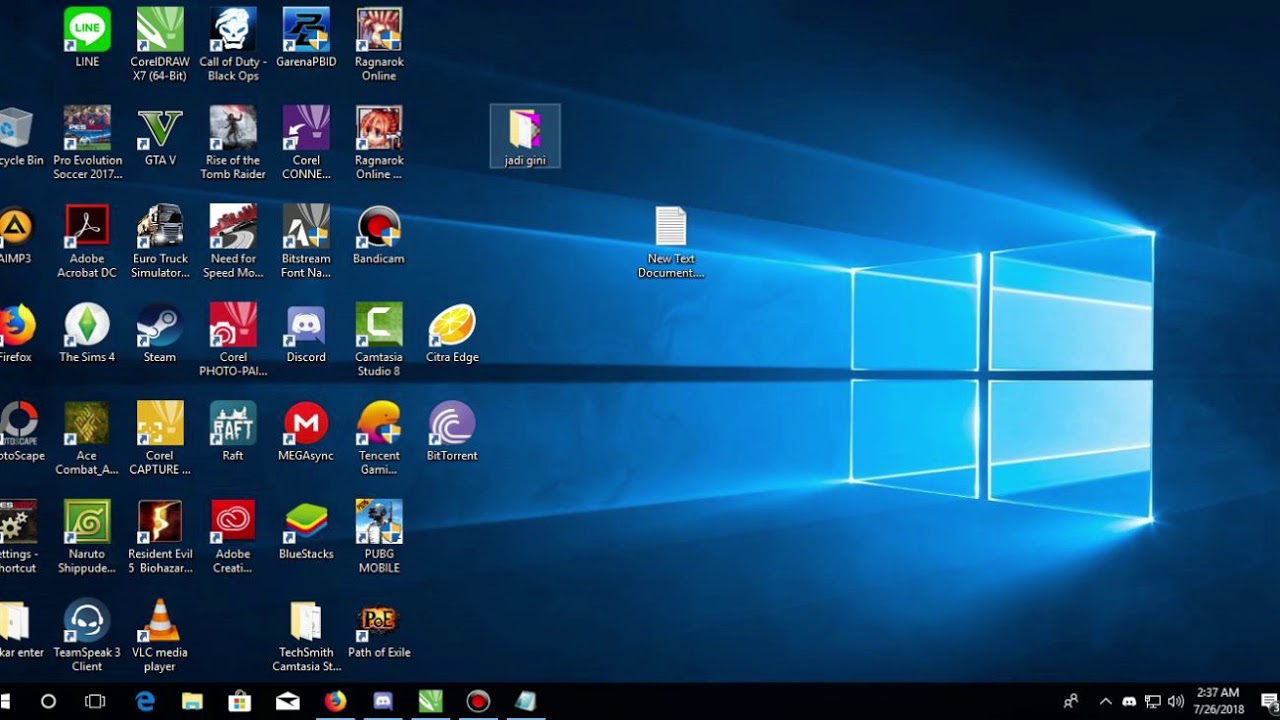Viewport: 1280px width, 720px height.
Task: Select the Bandicam desktop icon
Action: [x=379, y=234]
